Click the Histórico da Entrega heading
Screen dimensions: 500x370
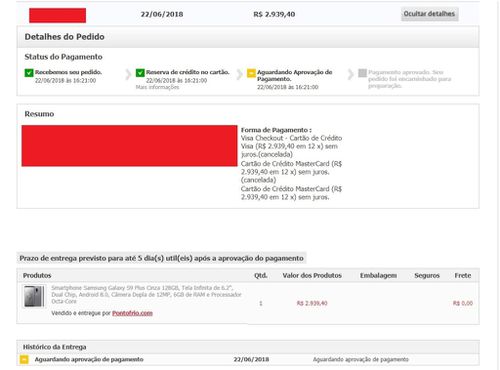pyautogui.click(x=54, y=347)
